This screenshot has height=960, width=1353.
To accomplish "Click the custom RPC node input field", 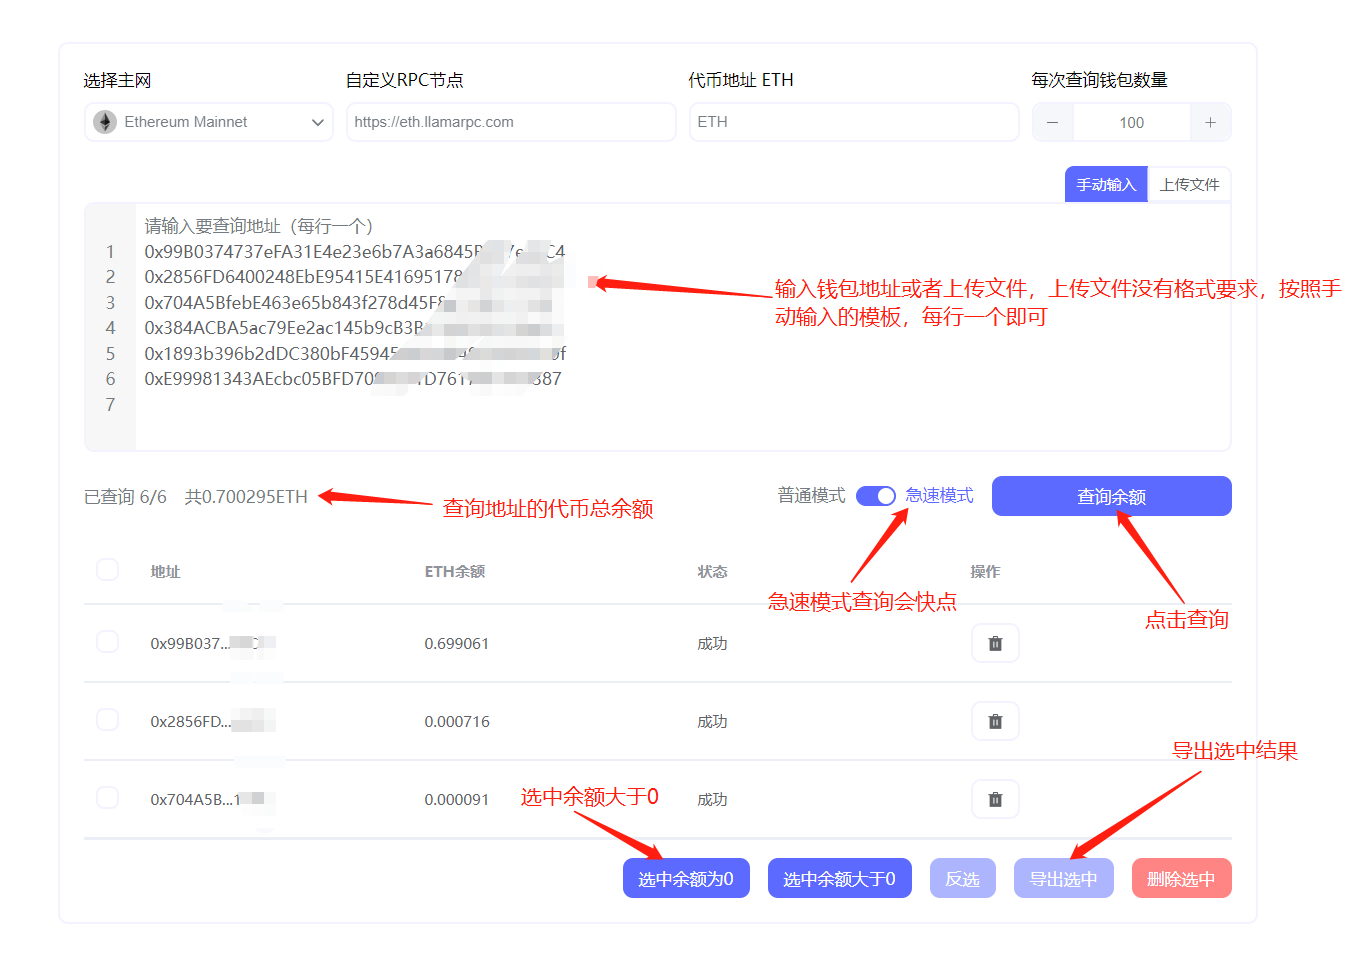I will (x=510, y=122).
